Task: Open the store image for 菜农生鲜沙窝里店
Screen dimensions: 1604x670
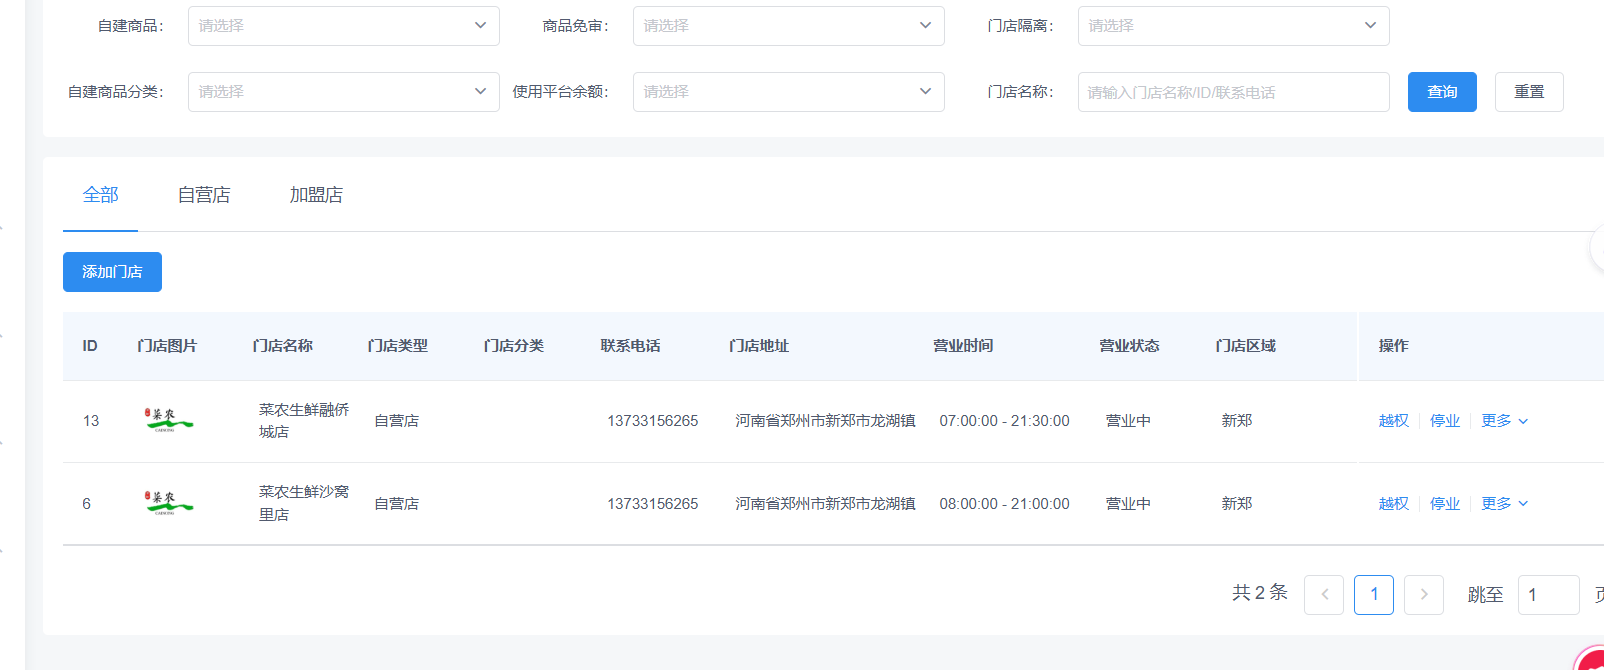Action: click(168, 503)
